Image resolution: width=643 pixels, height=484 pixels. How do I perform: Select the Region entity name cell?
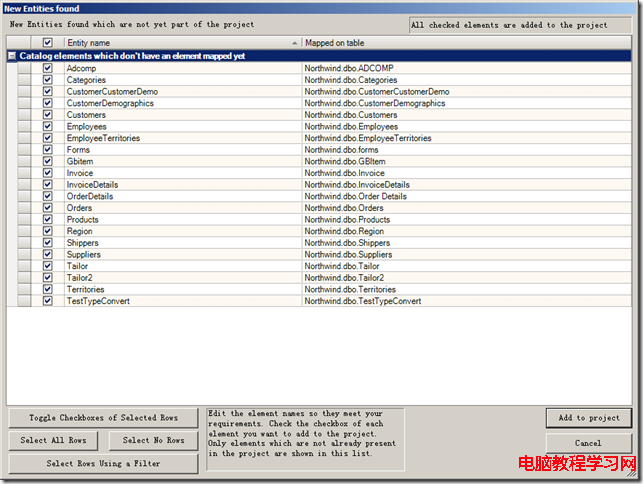pyautogui.click(x=183, y=231)
